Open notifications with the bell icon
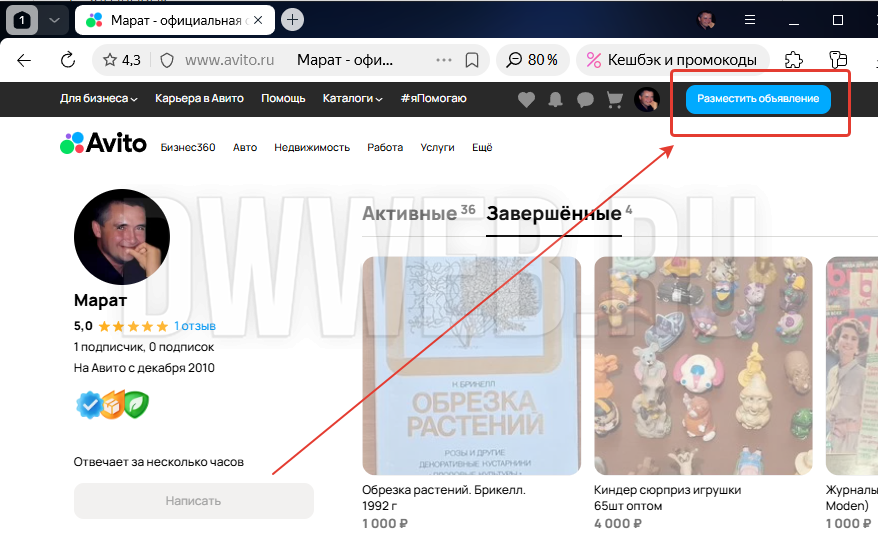Image resolution: width=878 pixels, height=533 pixels. click(x=556, y=99)
